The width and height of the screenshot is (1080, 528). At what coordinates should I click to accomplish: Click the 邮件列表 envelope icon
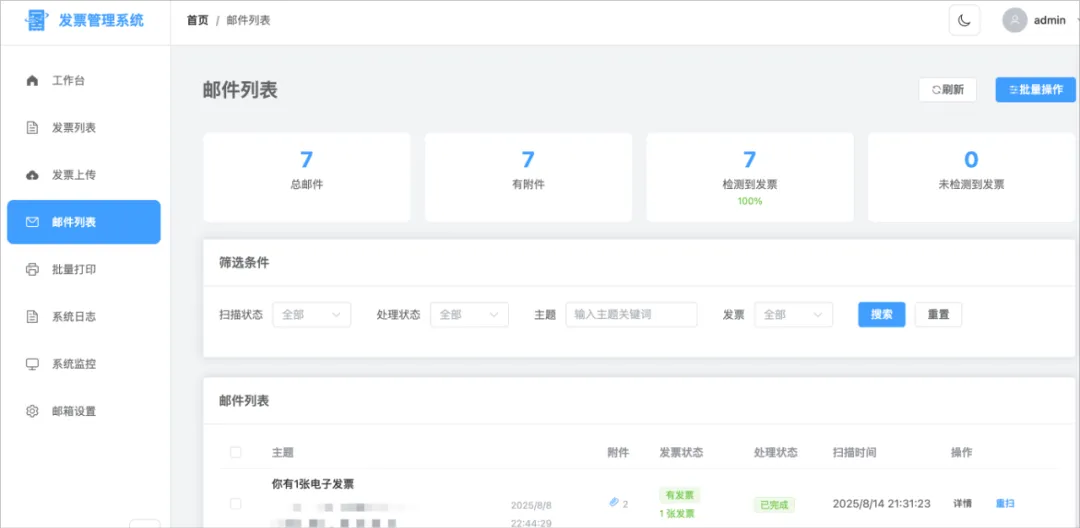pos(32,222)
